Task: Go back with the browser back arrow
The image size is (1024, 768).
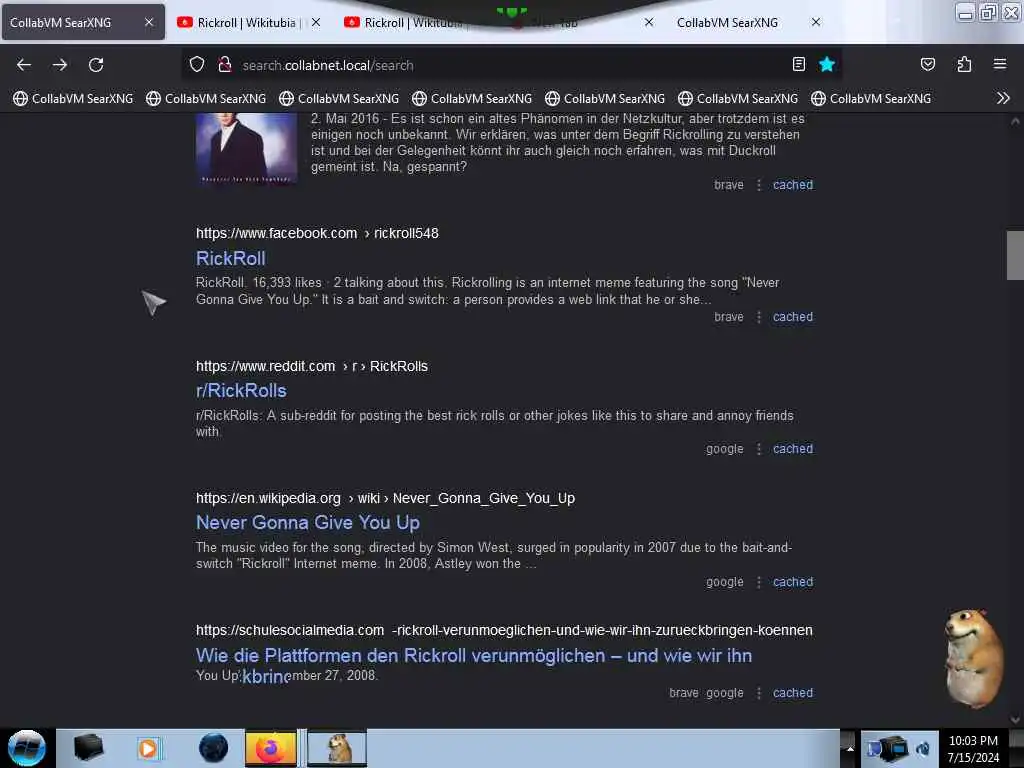Action: point(24,65)
